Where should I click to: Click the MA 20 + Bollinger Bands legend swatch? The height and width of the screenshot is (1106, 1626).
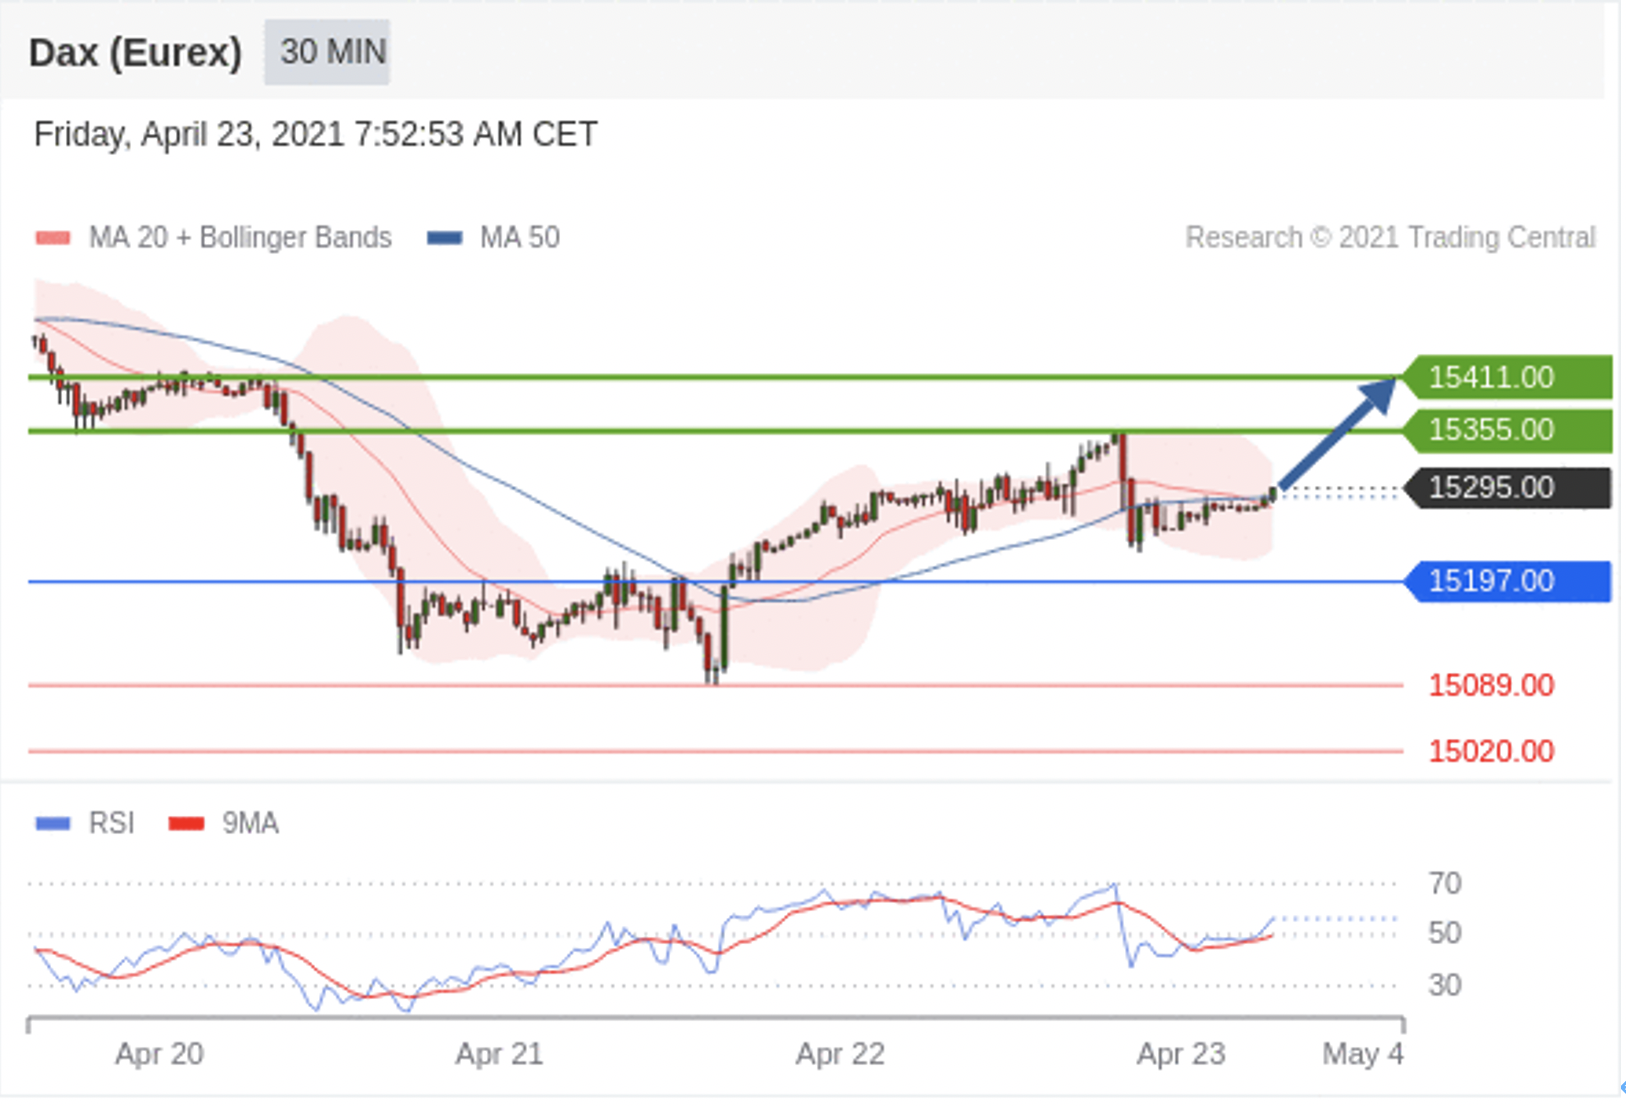pos(53,238)
